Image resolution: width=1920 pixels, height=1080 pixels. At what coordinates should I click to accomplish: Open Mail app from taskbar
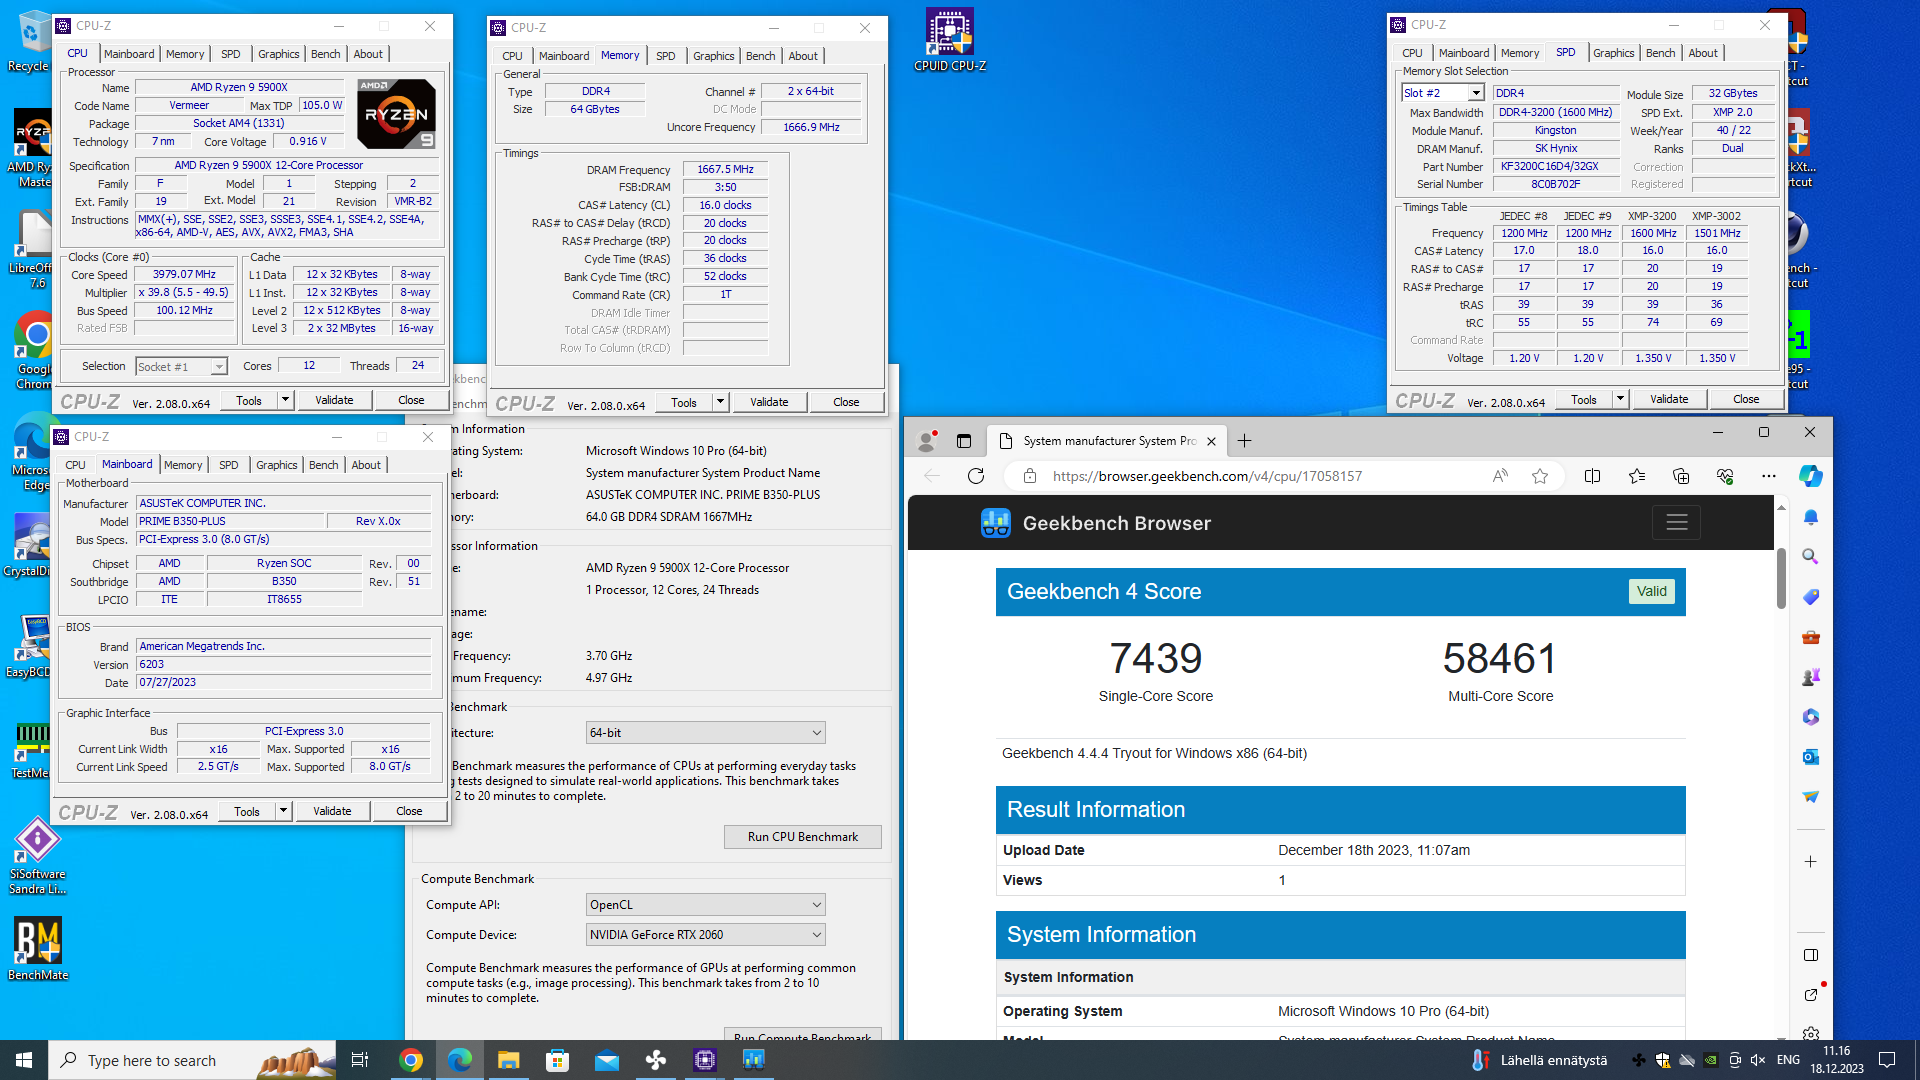click(x=607, y=1060)
